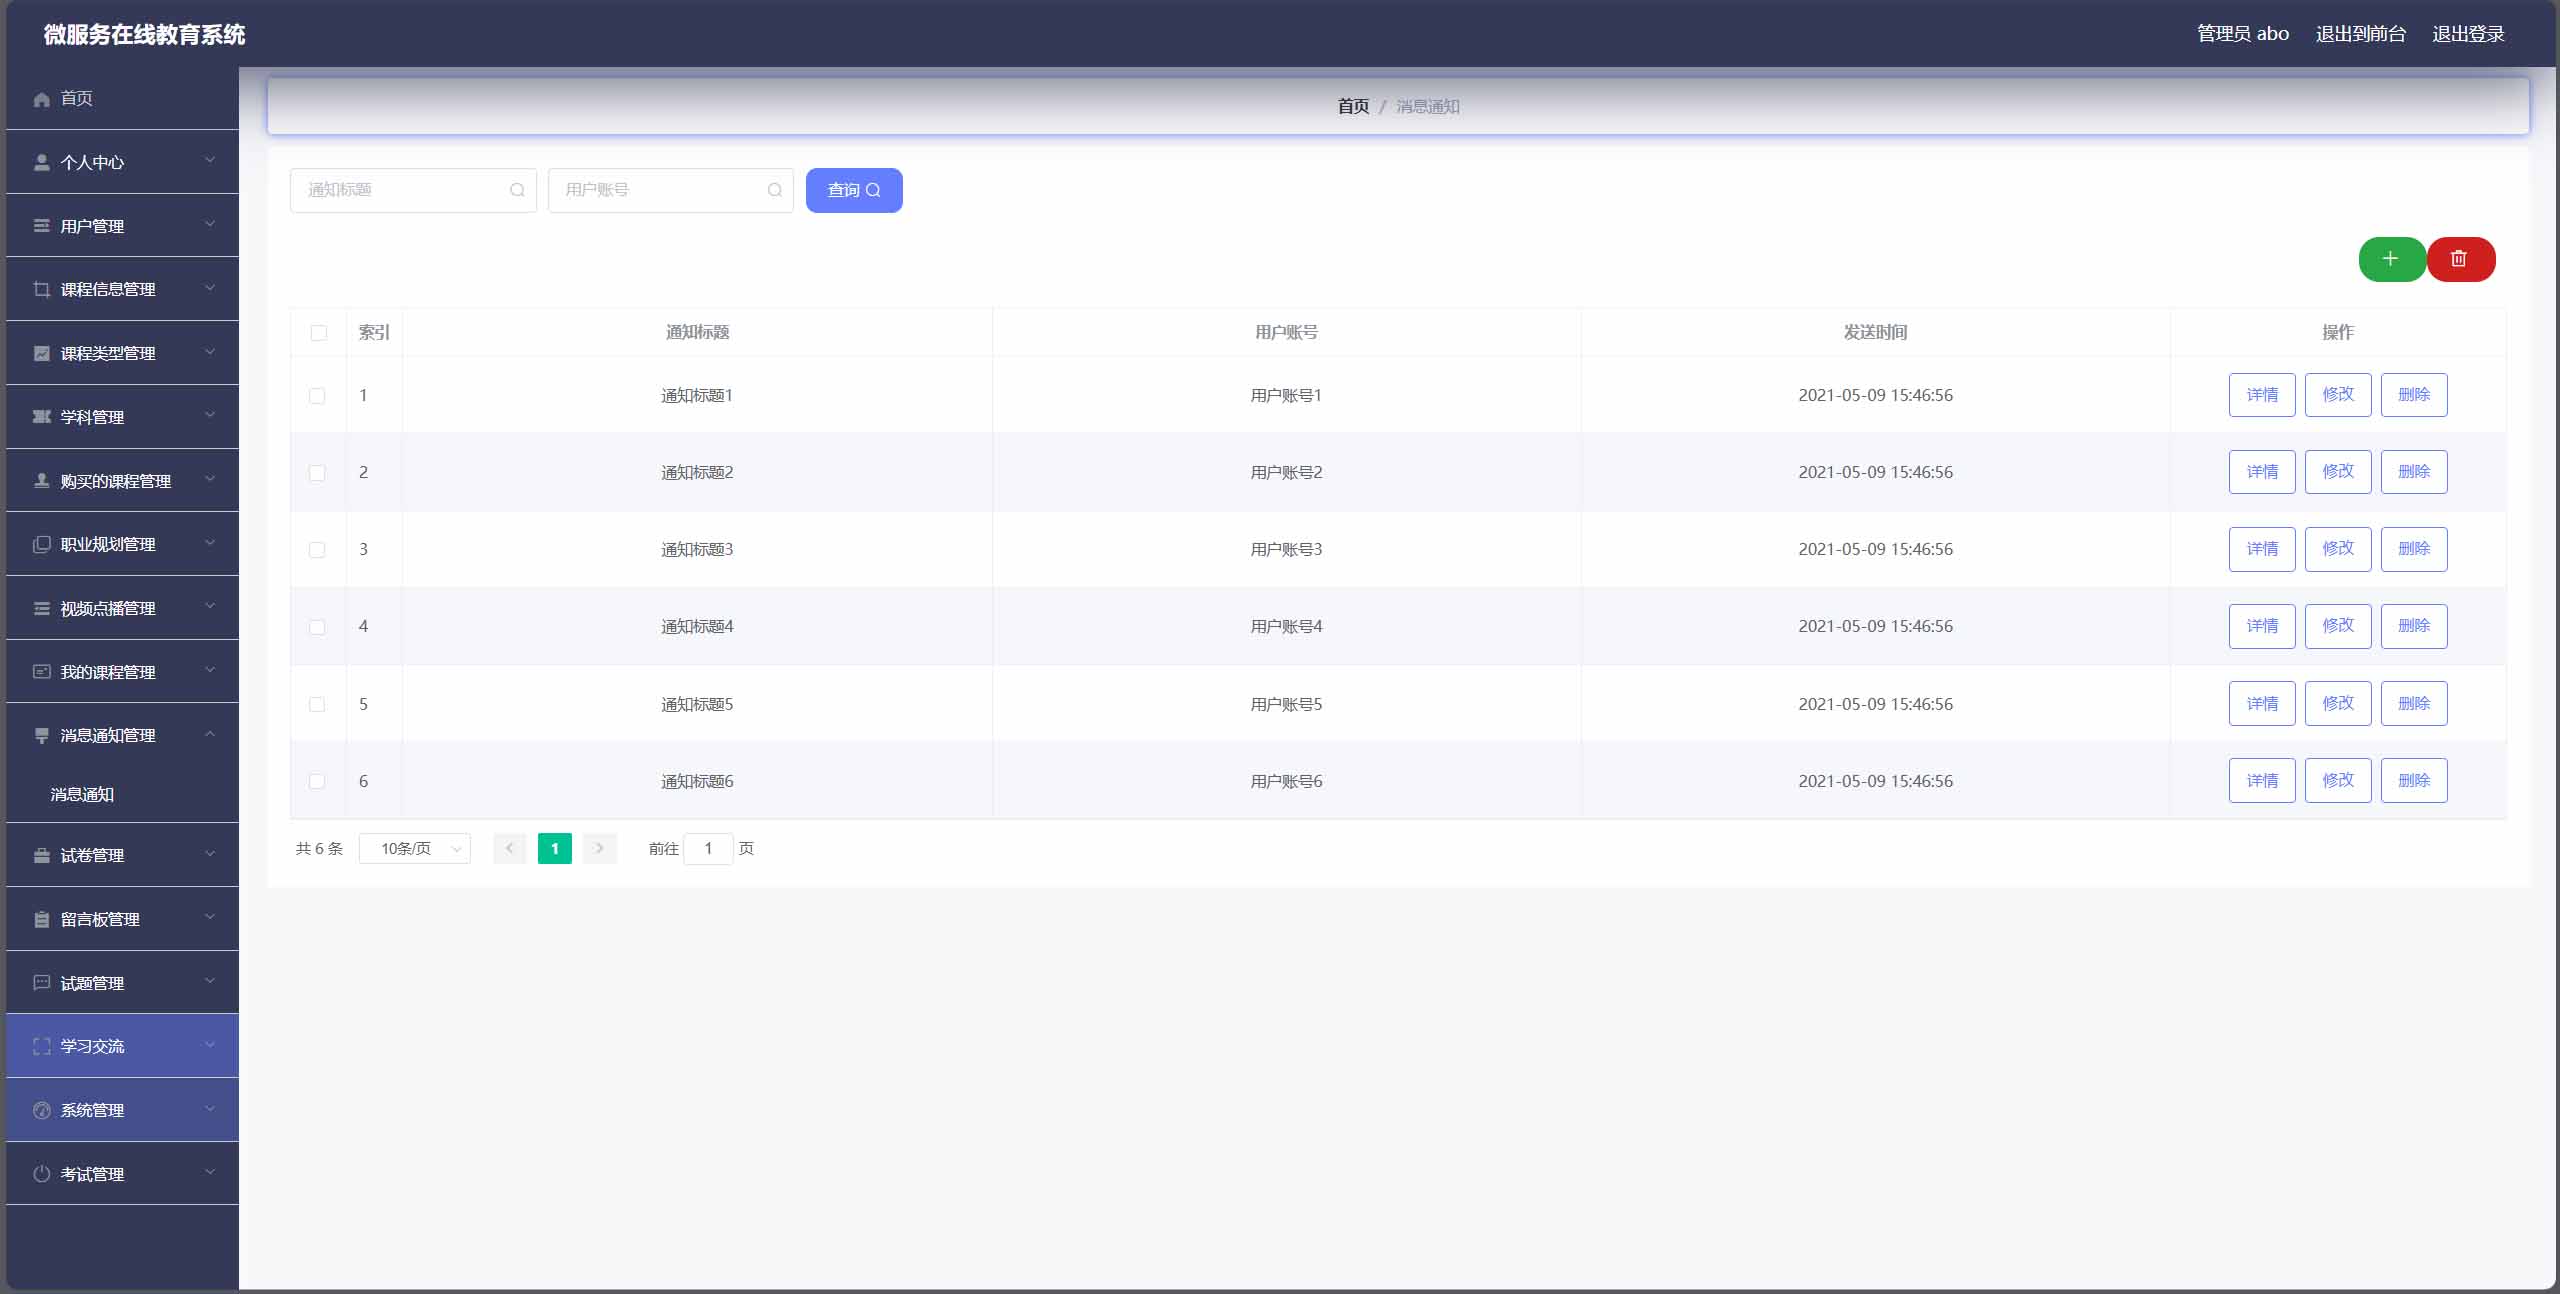Click search icon in 用户账号 field
The image size is (2560, 1294).
(774, 190)
